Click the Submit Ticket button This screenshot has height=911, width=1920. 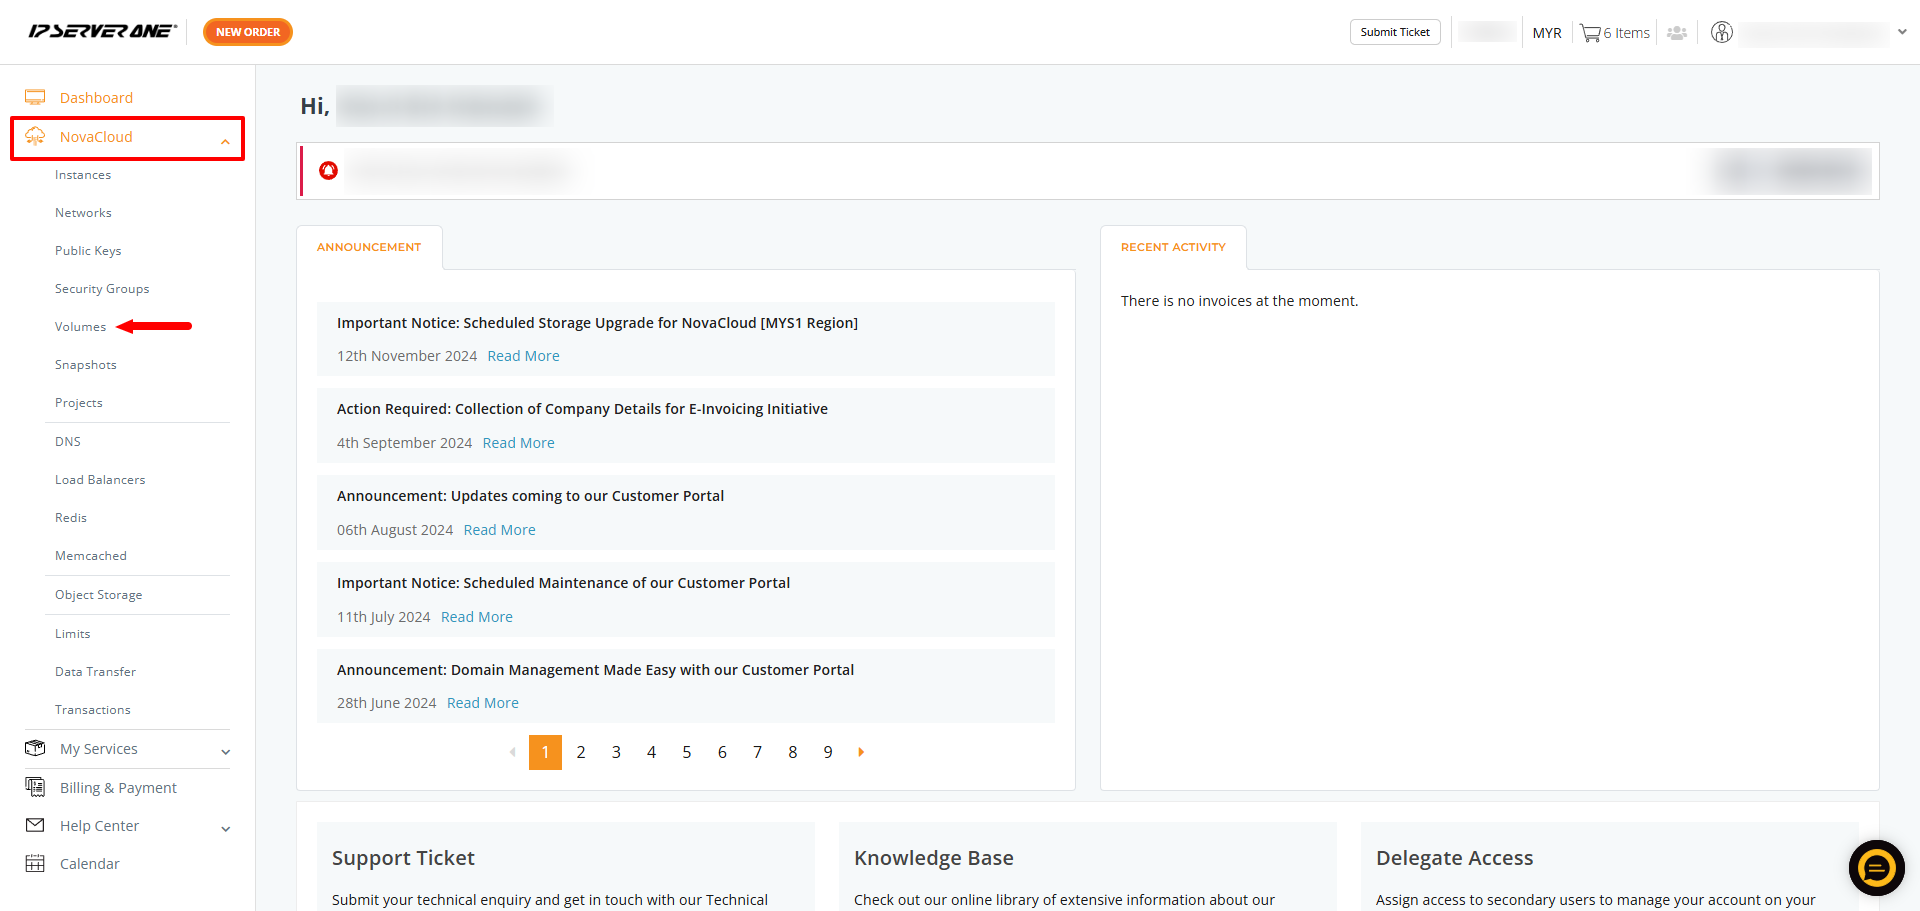point(1395,32)
